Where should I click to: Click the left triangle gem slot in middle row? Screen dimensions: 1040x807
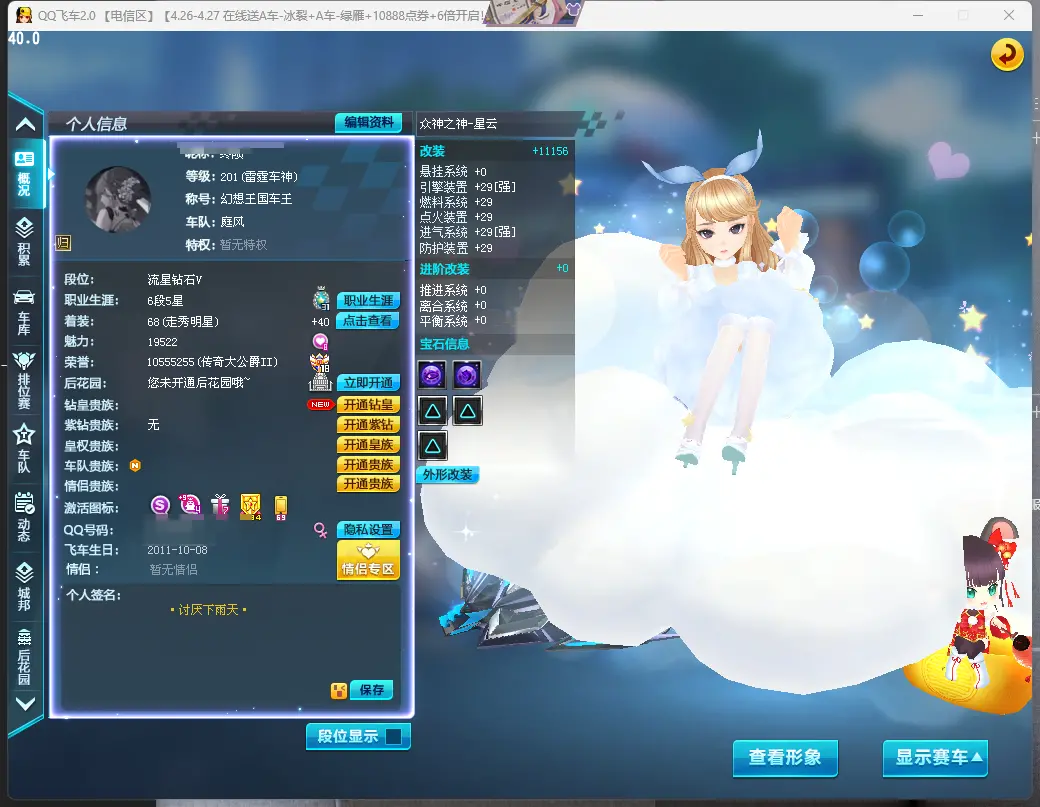pos(432,411)
